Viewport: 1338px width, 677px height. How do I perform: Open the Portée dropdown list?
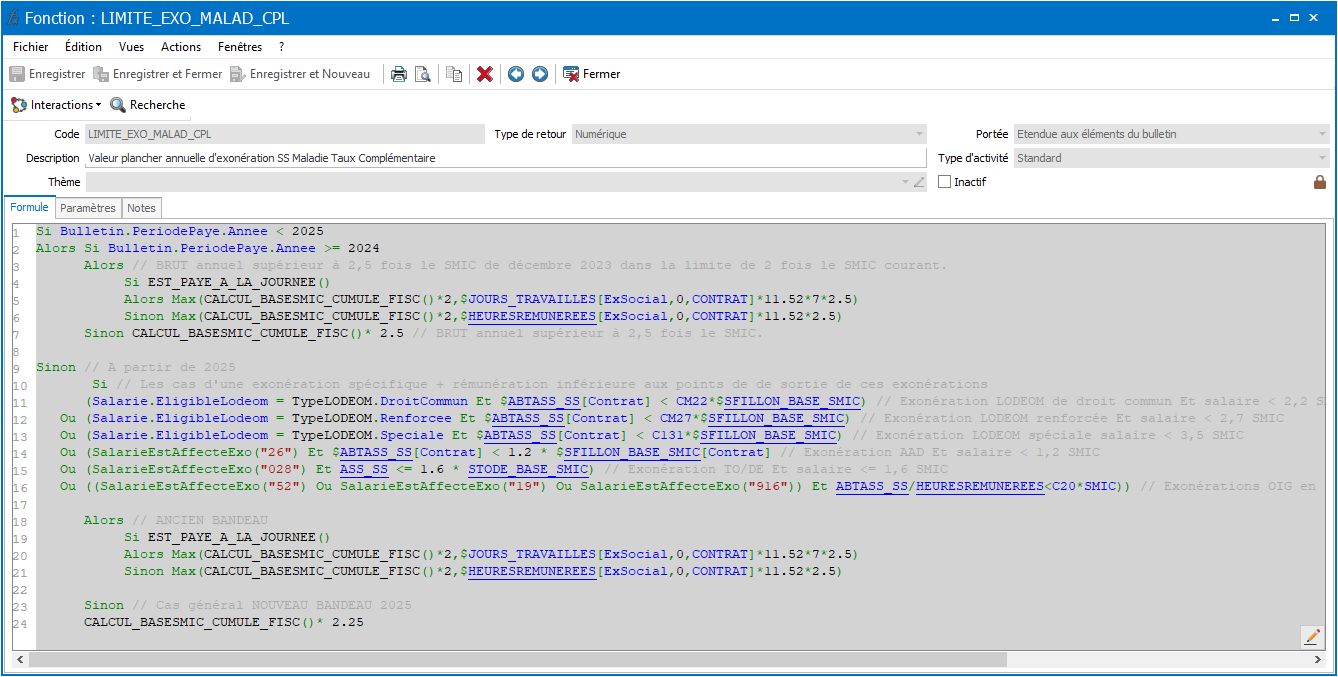click(x=1322, y=134)
